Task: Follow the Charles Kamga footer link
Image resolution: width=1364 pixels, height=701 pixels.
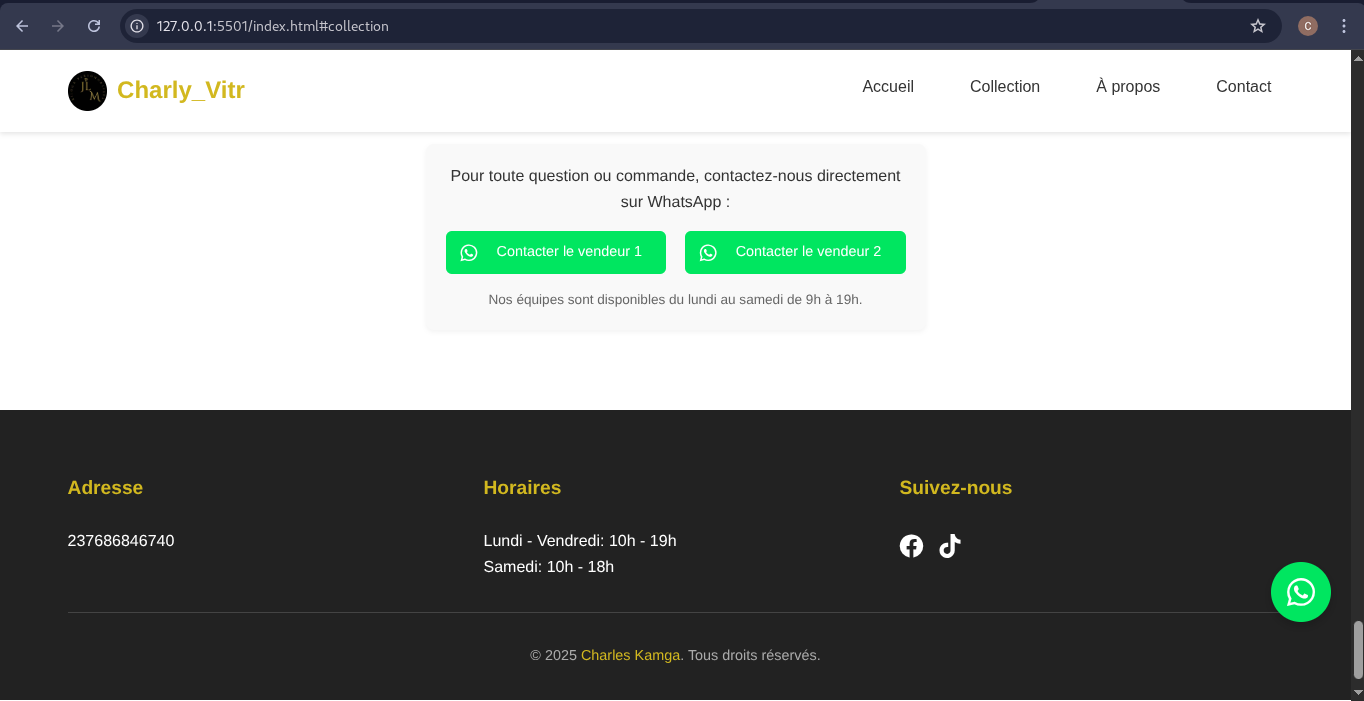Action: (630, 656)
